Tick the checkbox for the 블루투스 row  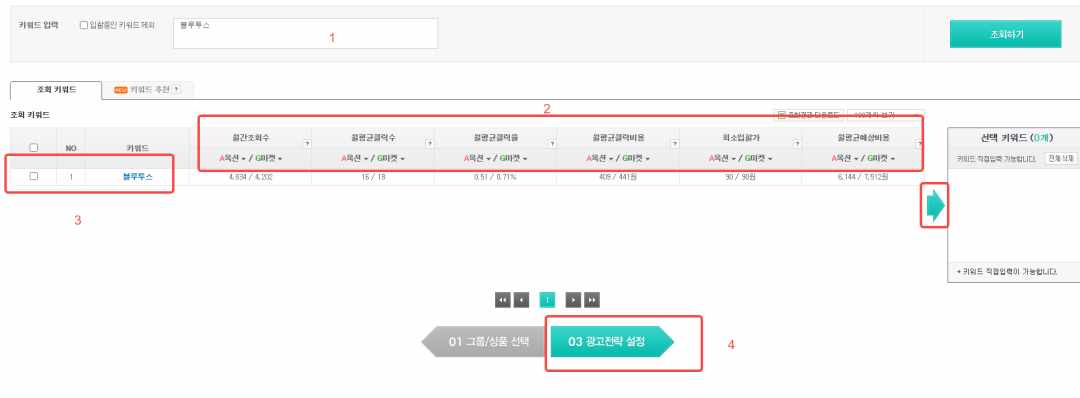click(x=34, y=176)
